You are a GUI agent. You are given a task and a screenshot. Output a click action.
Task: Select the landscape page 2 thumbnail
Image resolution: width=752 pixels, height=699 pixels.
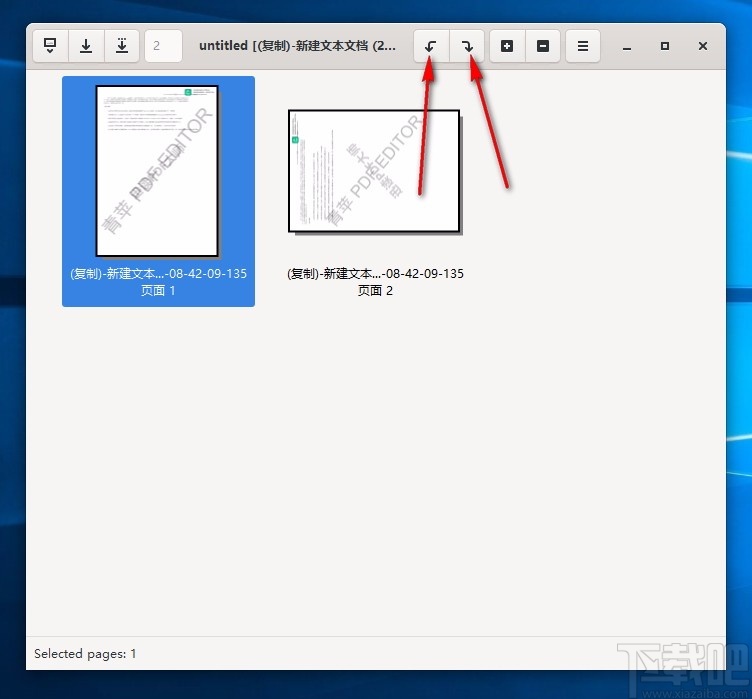click(x=374, y=171)
